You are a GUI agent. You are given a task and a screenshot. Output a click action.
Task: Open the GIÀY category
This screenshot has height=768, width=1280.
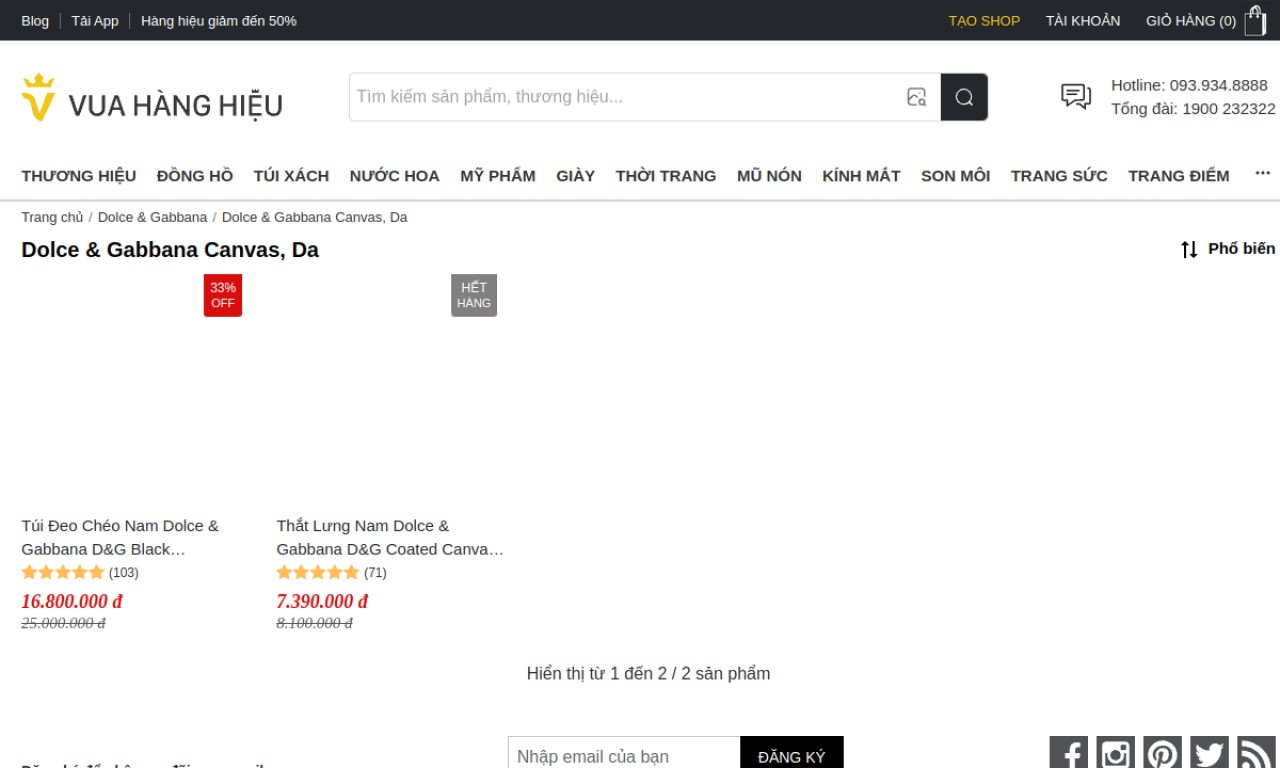click(x=576, y=176)
